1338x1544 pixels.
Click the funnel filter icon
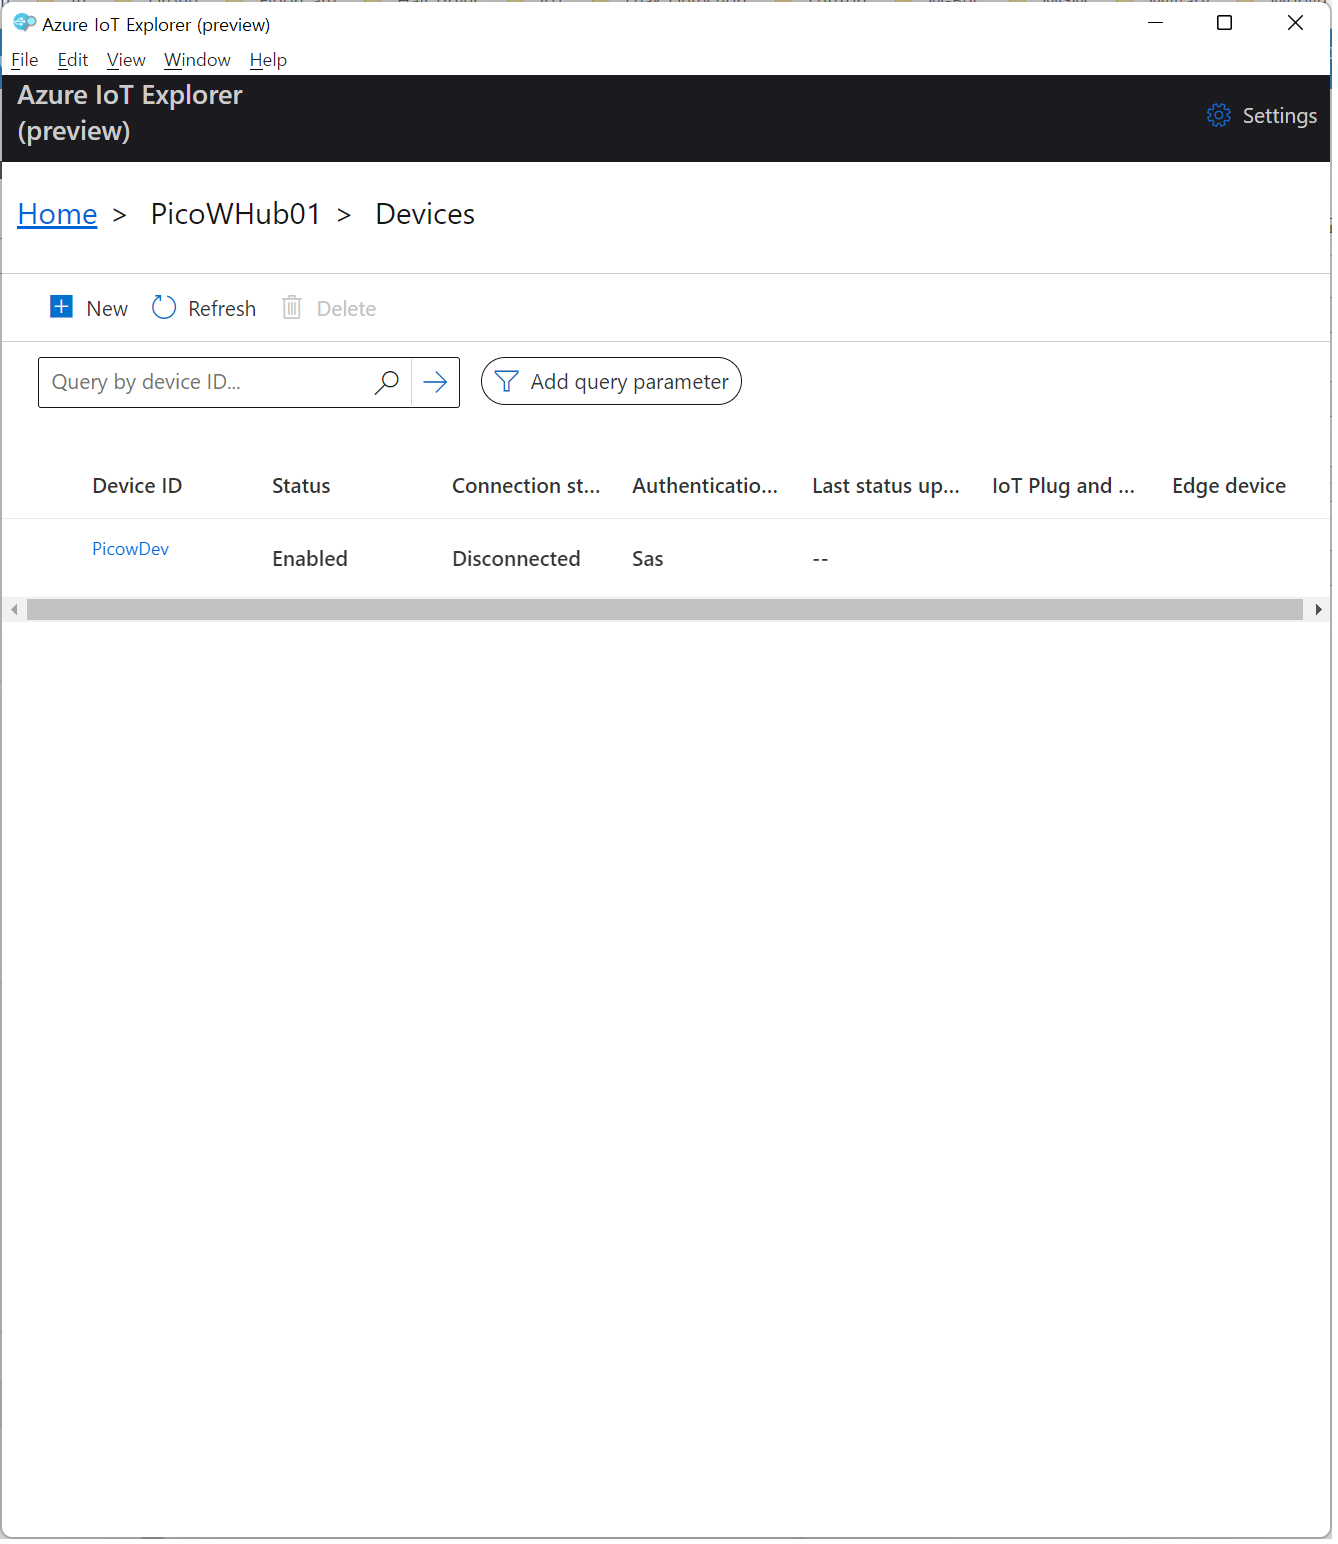(x=506, y=382)
